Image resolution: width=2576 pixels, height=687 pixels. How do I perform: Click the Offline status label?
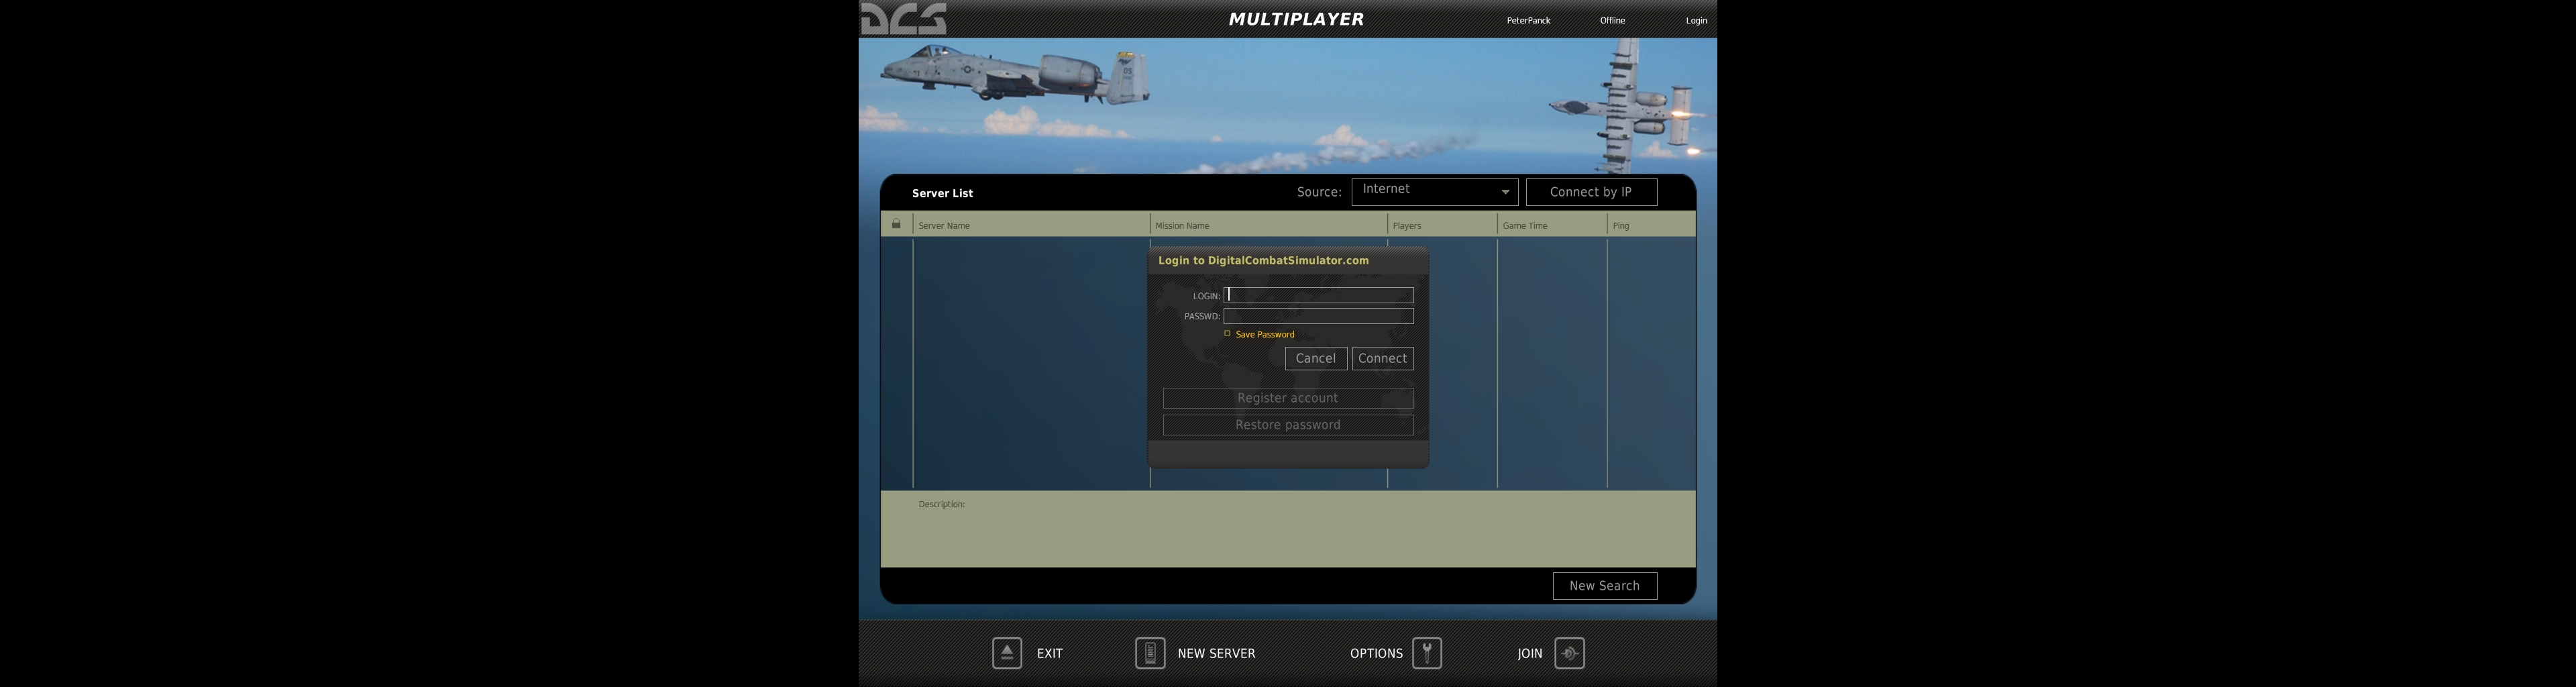tap(1612, 21)
